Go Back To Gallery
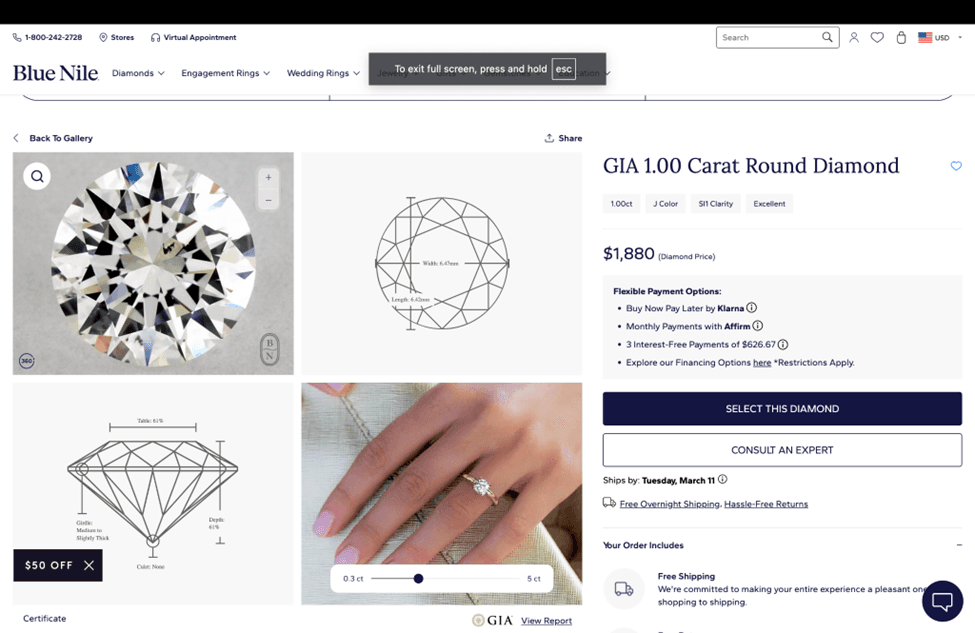Viewport: 975px width, 633px height. point(53,138)
